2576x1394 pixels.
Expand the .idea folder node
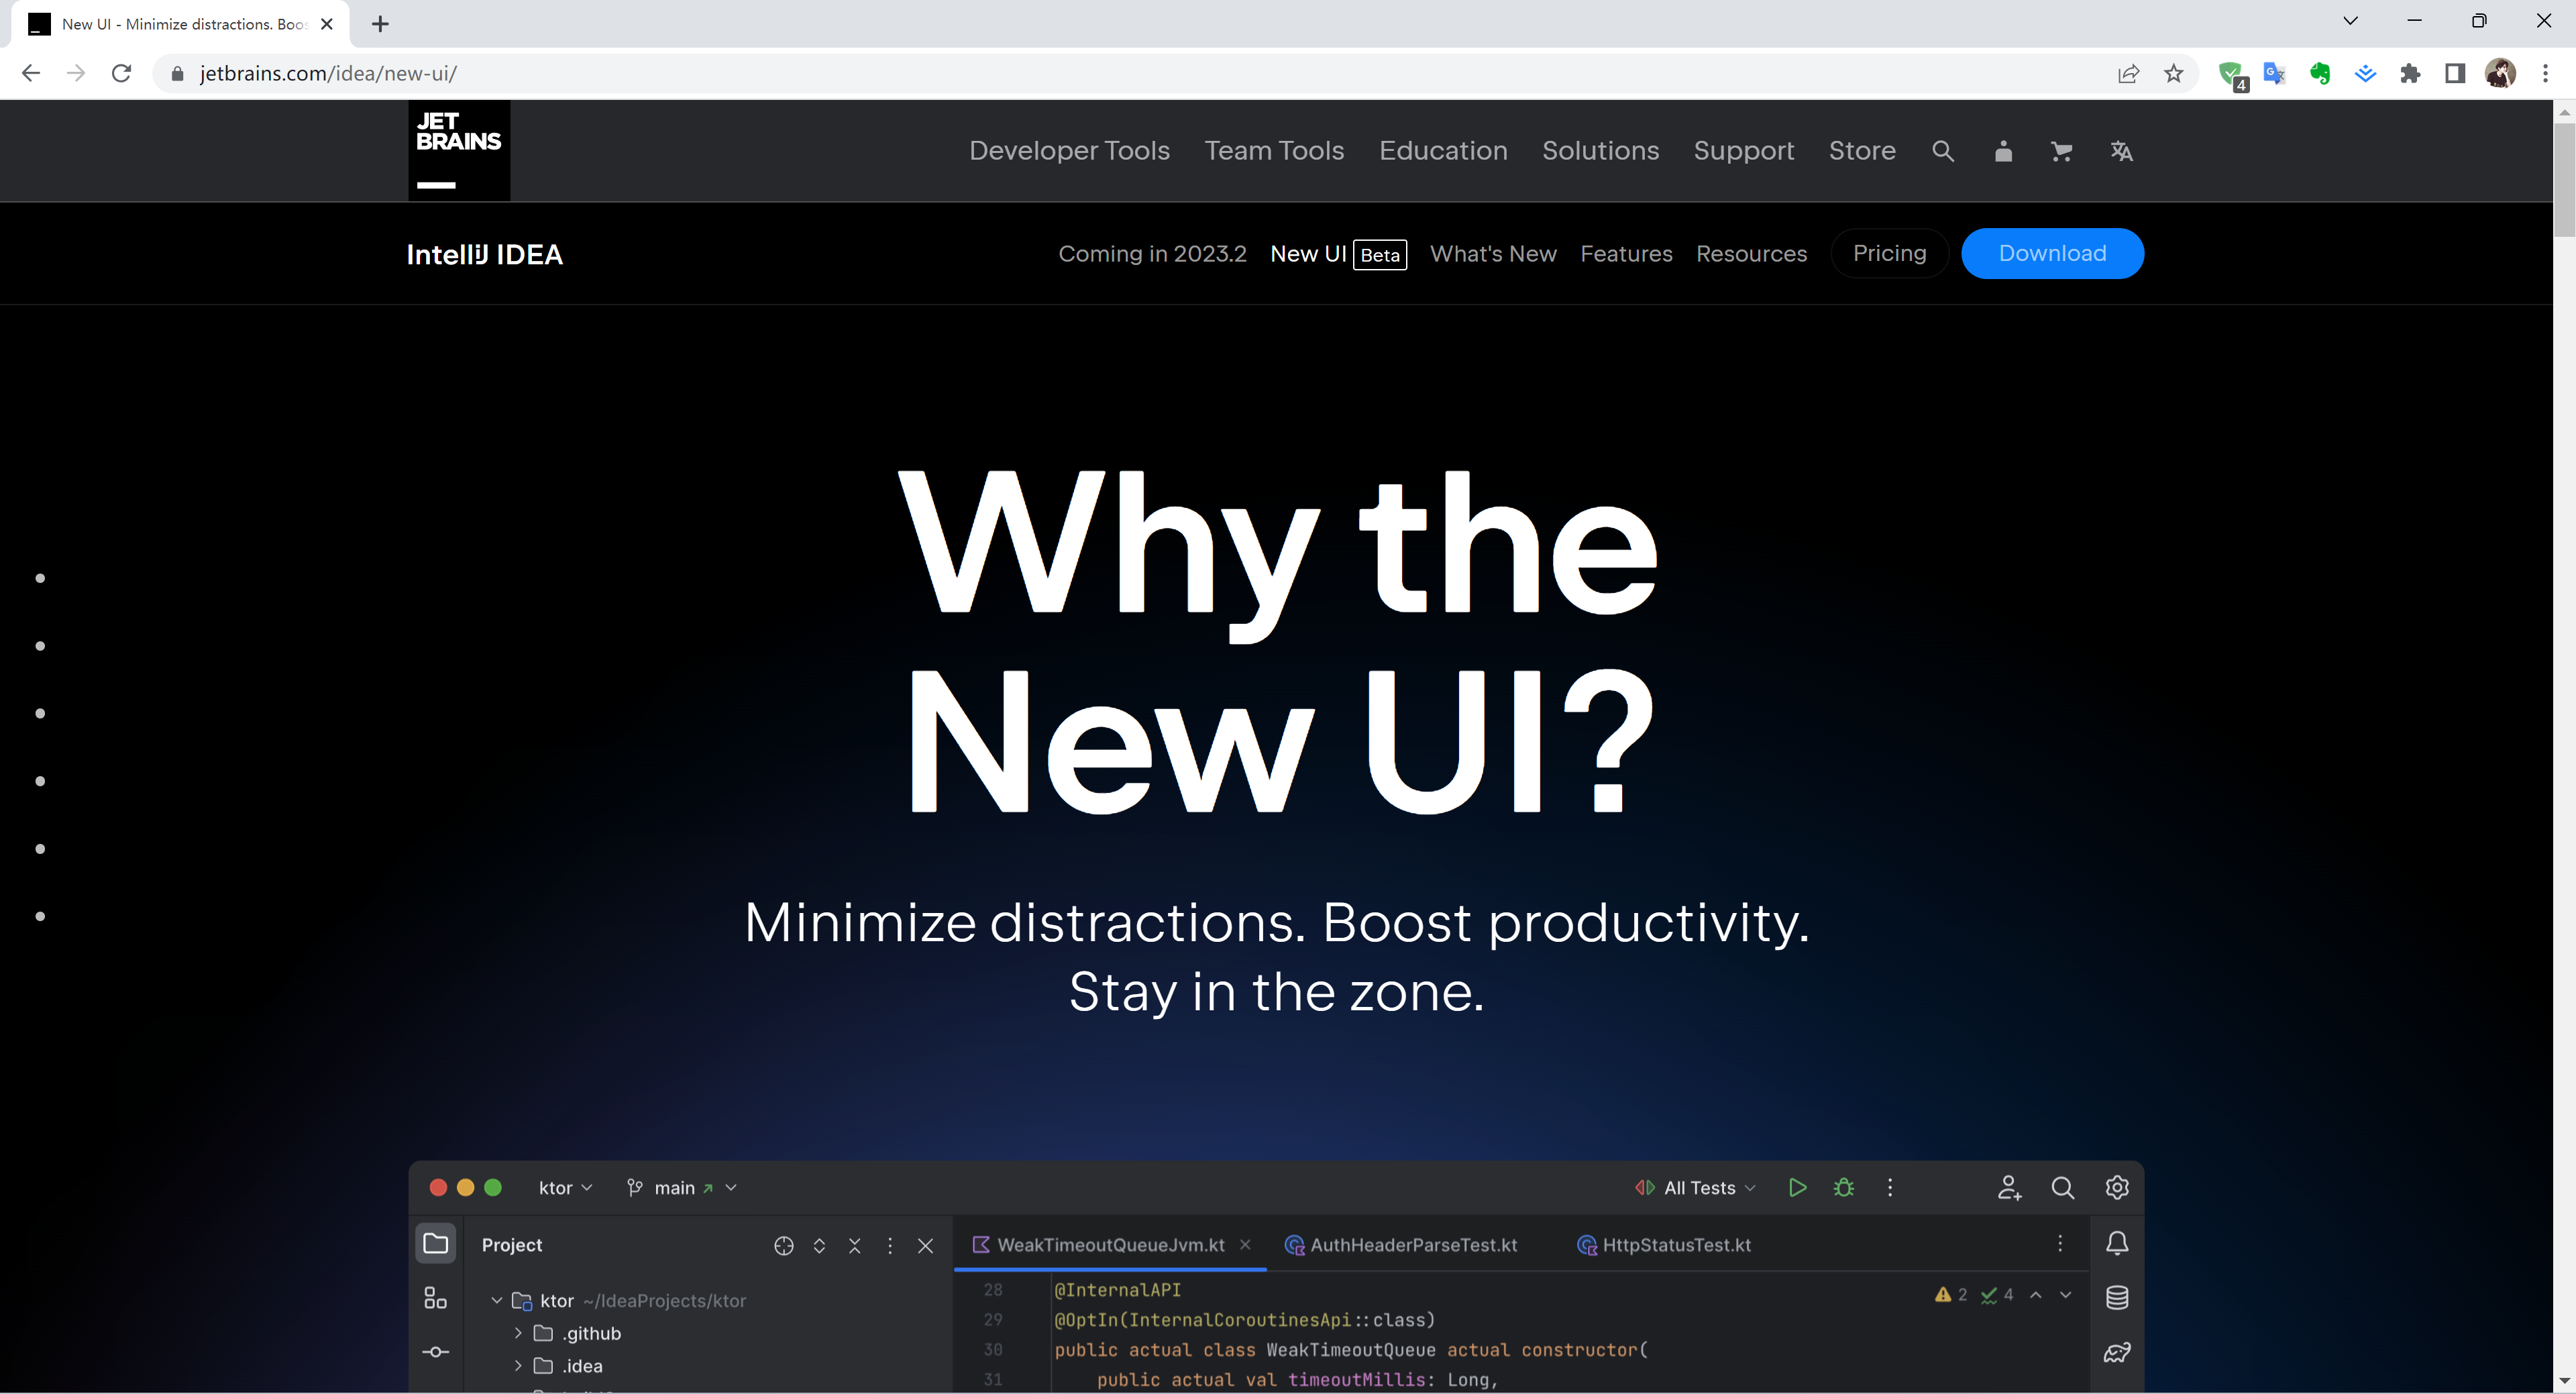click(x=518, y=1366)
